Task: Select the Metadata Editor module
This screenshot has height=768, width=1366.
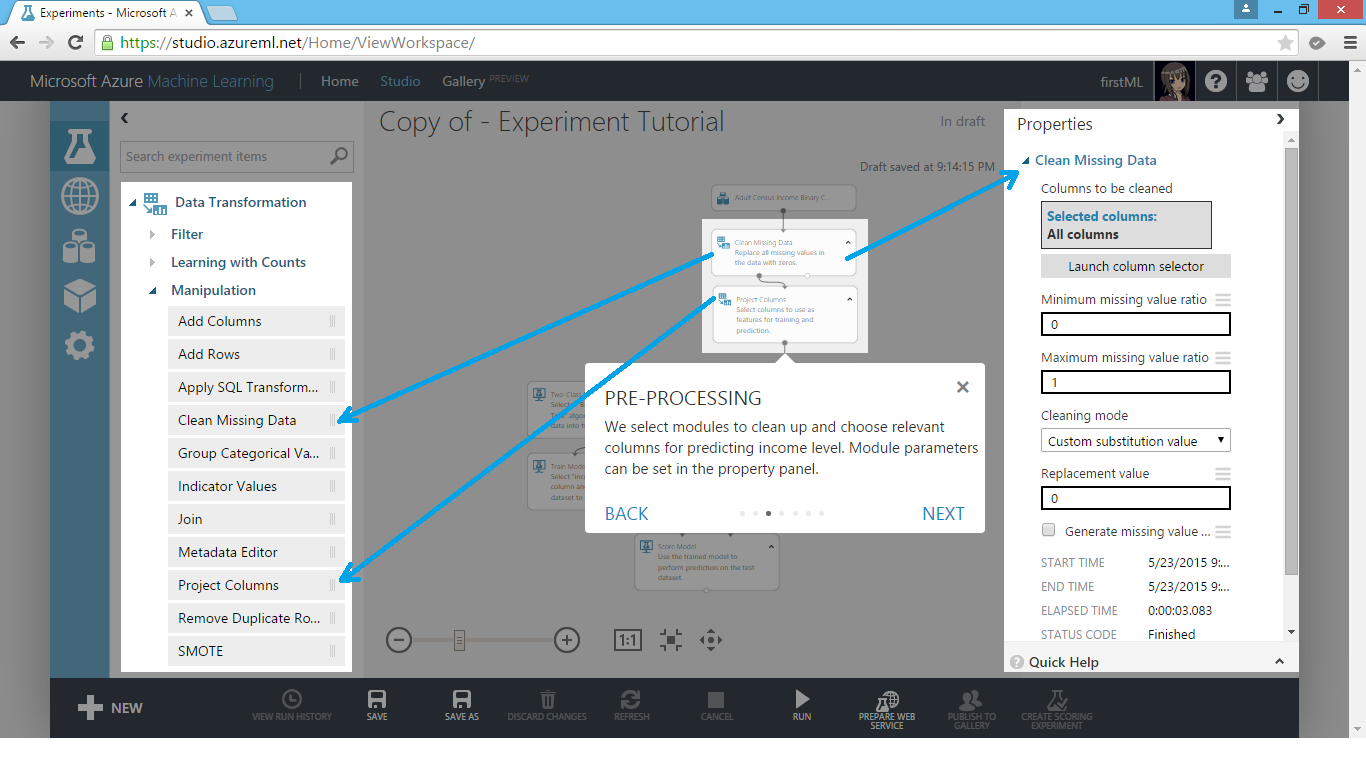Action: coord(256,552)
